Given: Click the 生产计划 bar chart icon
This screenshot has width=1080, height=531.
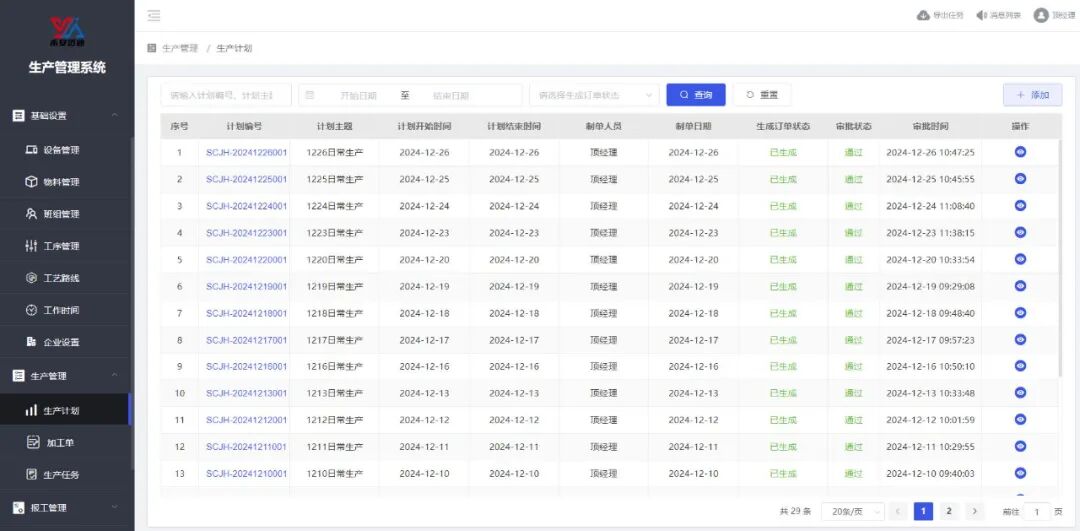Looking at the screenshot, I should pos(31,410).
